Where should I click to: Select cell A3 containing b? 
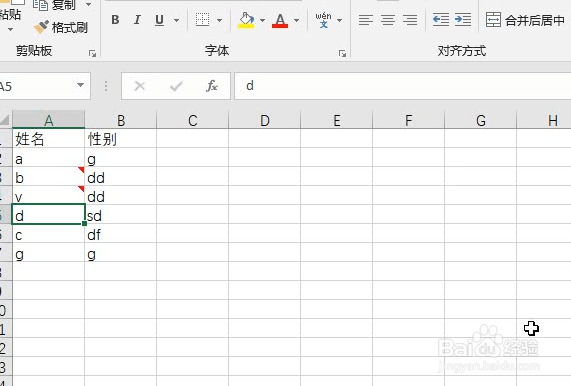click(48, 176)
